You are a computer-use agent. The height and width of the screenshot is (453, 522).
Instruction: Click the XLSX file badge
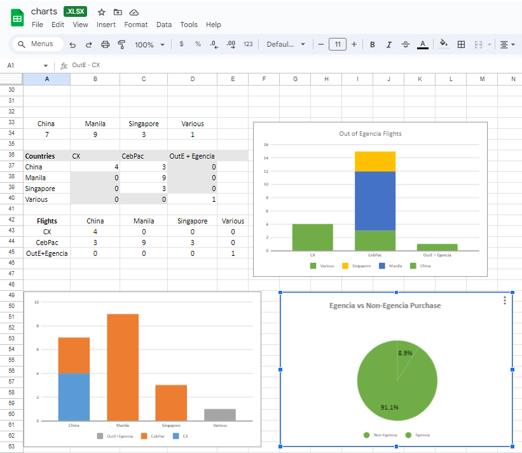75,12
